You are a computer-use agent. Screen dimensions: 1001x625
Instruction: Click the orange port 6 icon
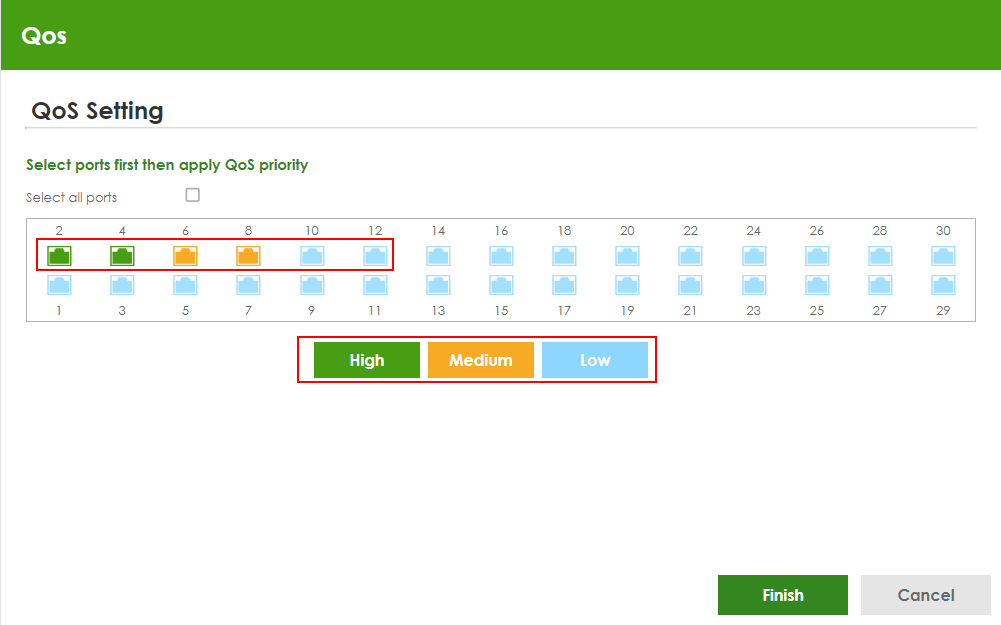185,256
